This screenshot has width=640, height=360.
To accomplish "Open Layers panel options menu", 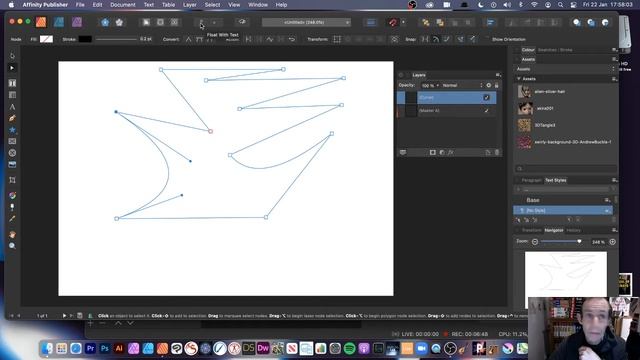I will 498,75.
